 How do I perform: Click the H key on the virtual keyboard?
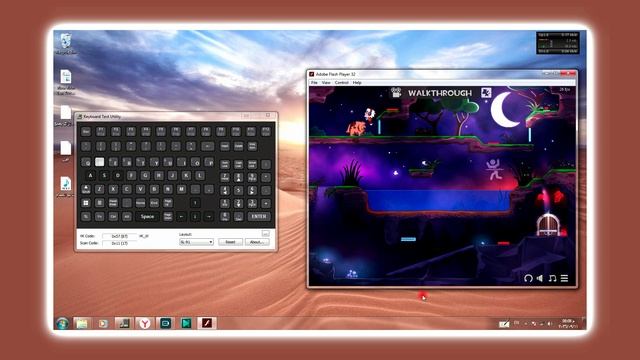tap(159, 176)
